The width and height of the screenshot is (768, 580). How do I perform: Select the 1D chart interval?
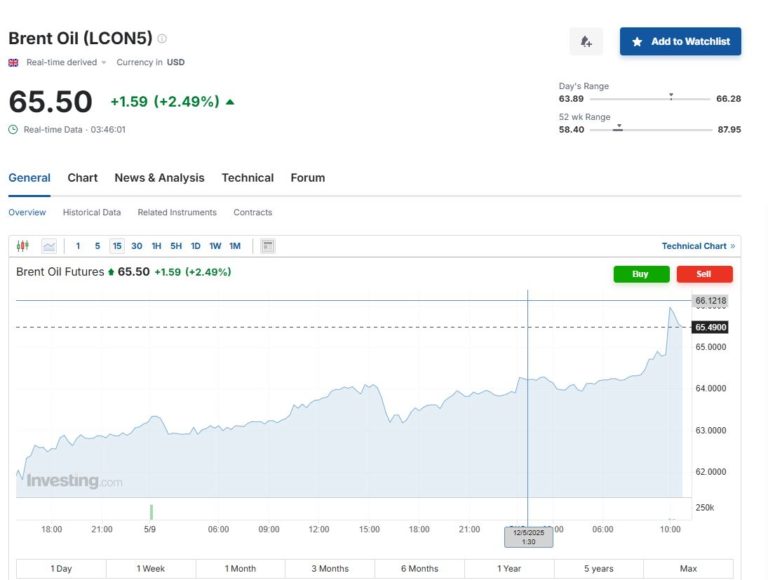196,246
